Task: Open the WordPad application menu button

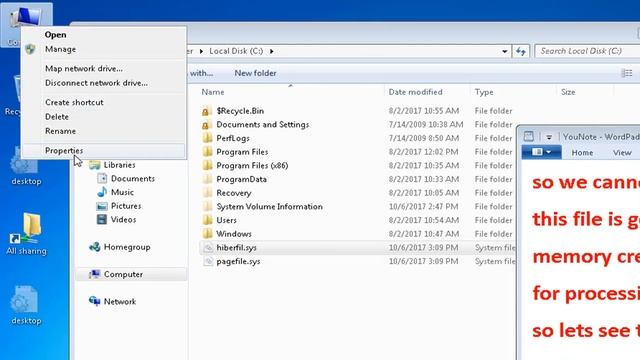Action: point(542,152)
